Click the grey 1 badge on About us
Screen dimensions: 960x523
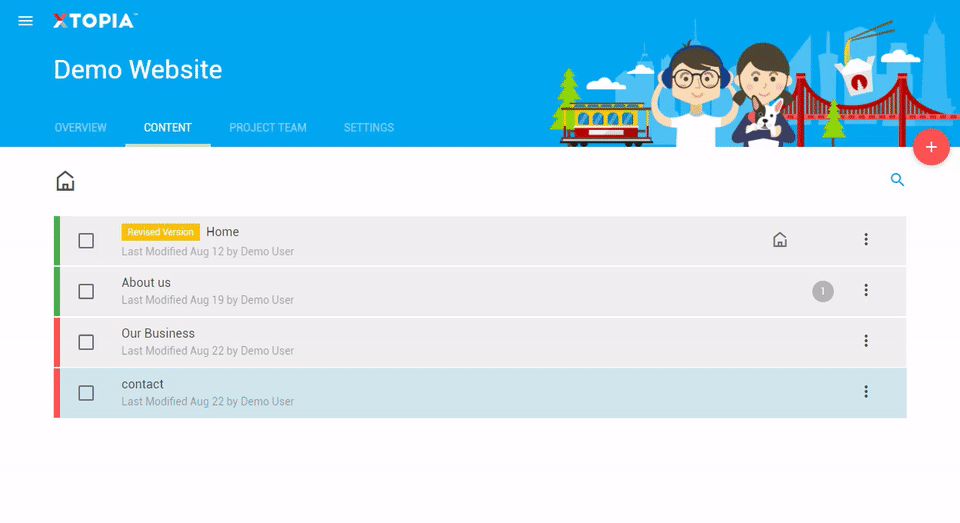[x=822, y=291]
